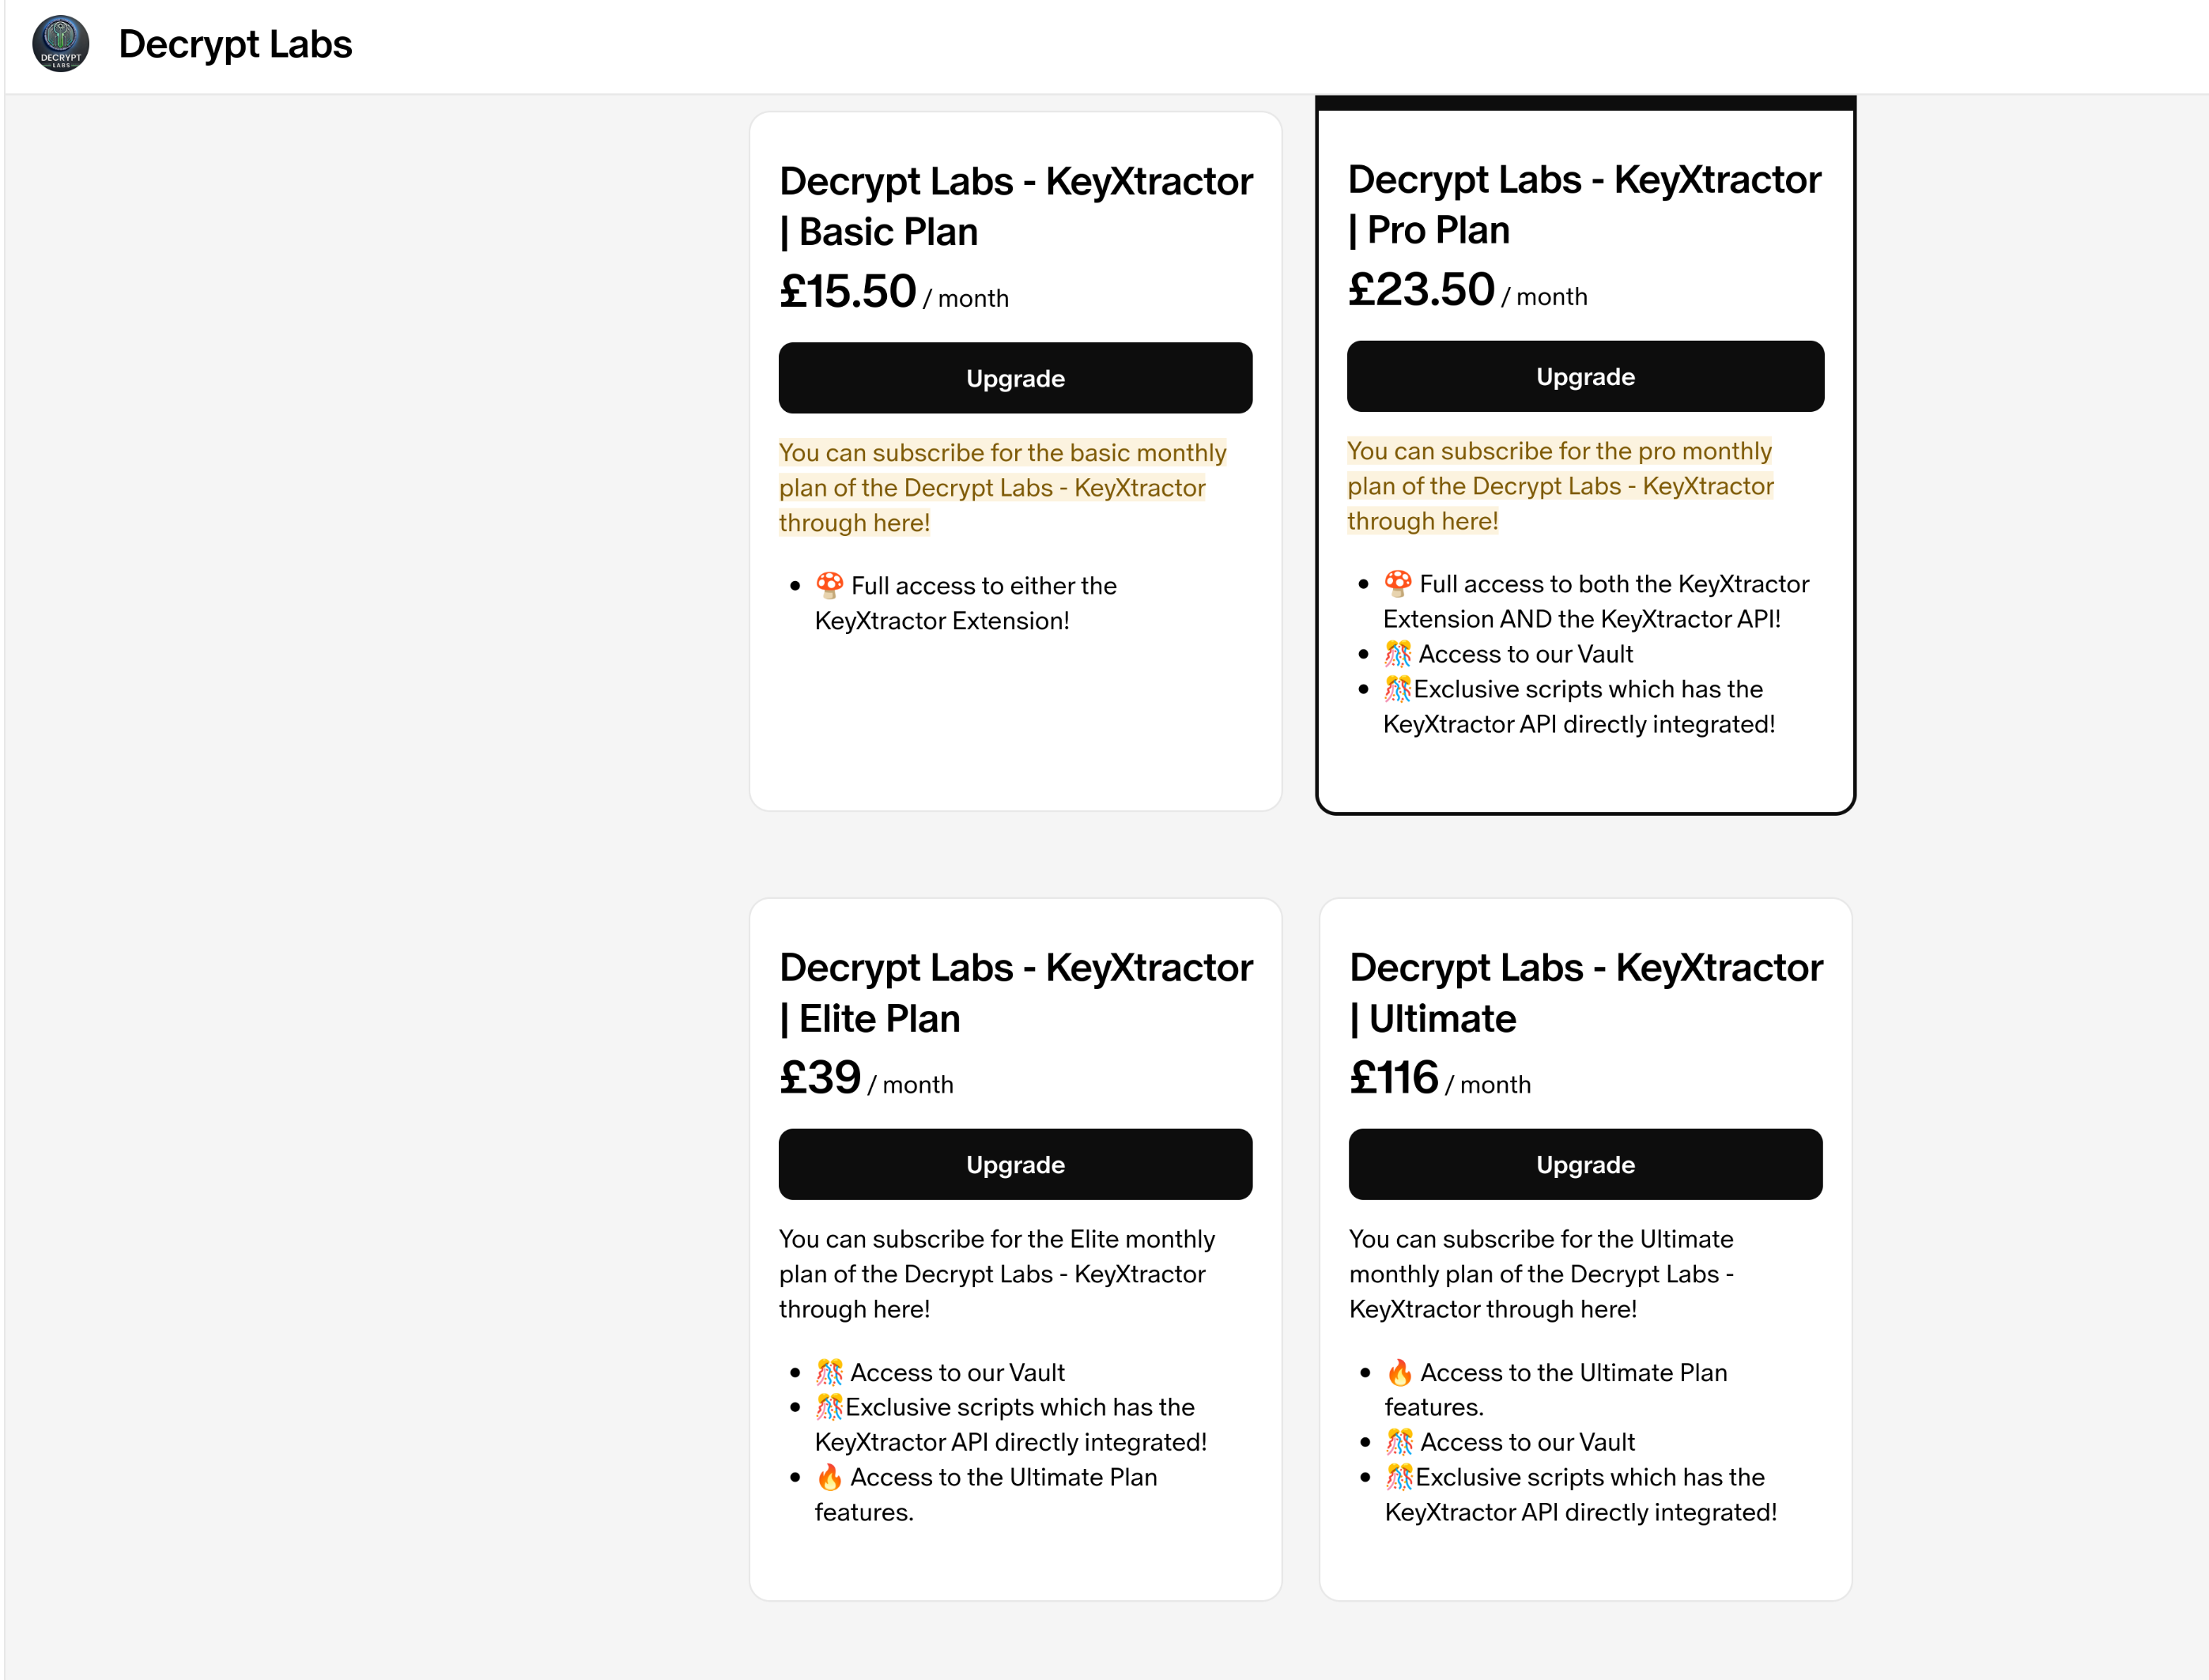Hit Upgrade for the Ultimate plan
Viewport: 2209px width, 1680px height.
coord(1585,1165)
